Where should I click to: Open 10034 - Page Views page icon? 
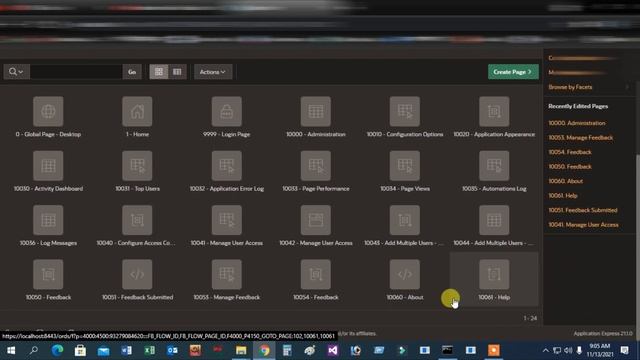click(x=404, y=166)
